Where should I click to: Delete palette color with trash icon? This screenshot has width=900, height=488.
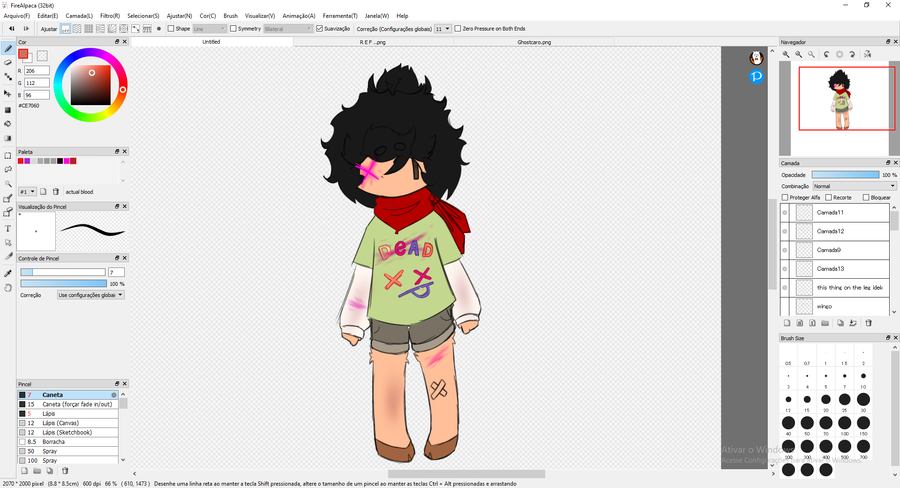point(56,192)
